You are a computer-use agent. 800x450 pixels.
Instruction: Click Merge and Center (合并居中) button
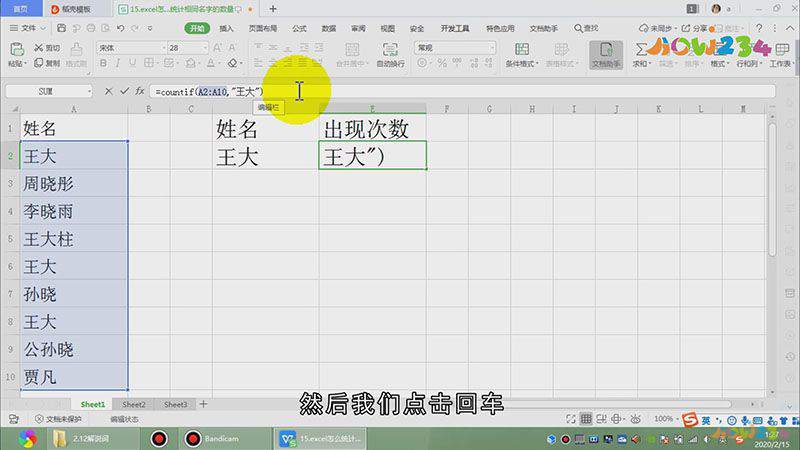352,55
